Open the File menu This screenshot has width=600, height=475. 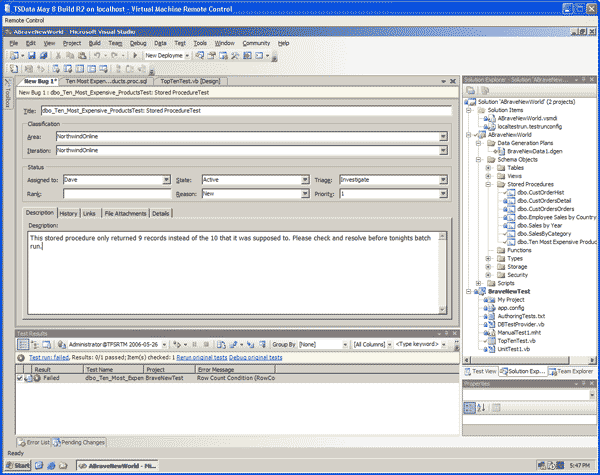click(x=14, y=43)
